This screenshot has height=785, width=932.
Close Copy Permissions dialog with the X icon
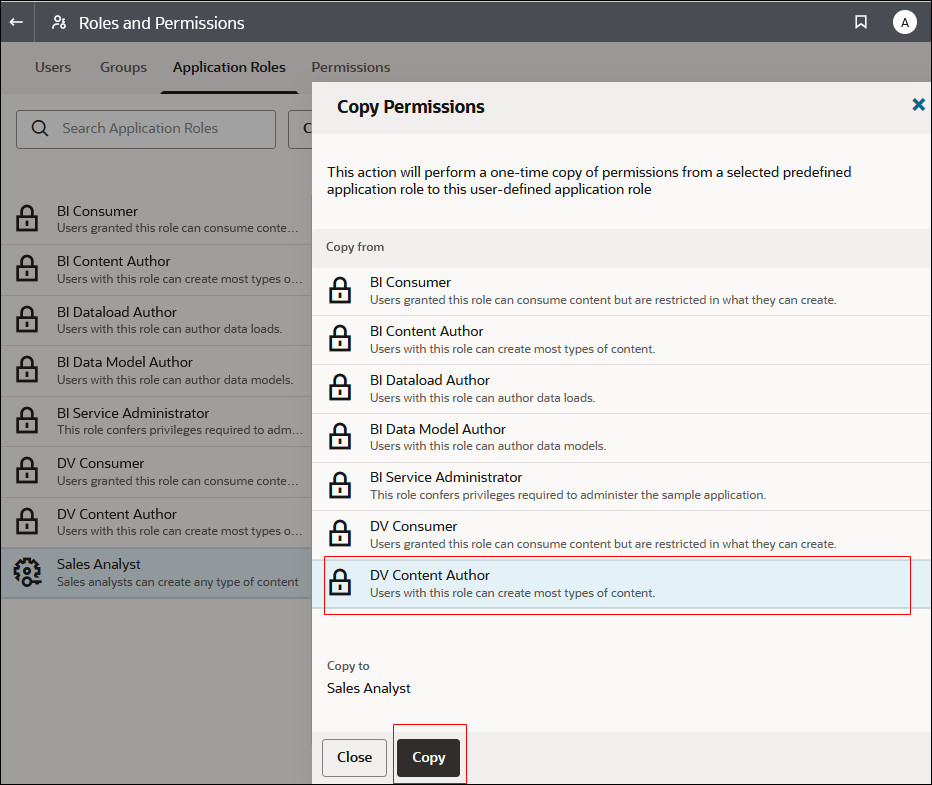(918, 105)
